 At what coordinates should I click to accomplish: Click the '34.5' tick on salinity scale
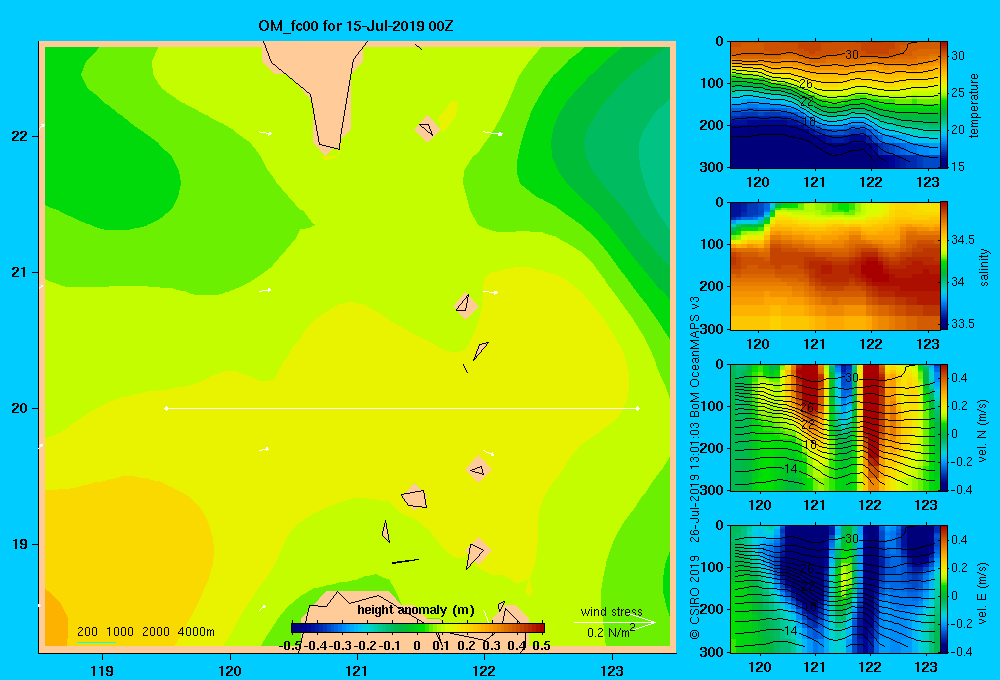coord(963,240)
